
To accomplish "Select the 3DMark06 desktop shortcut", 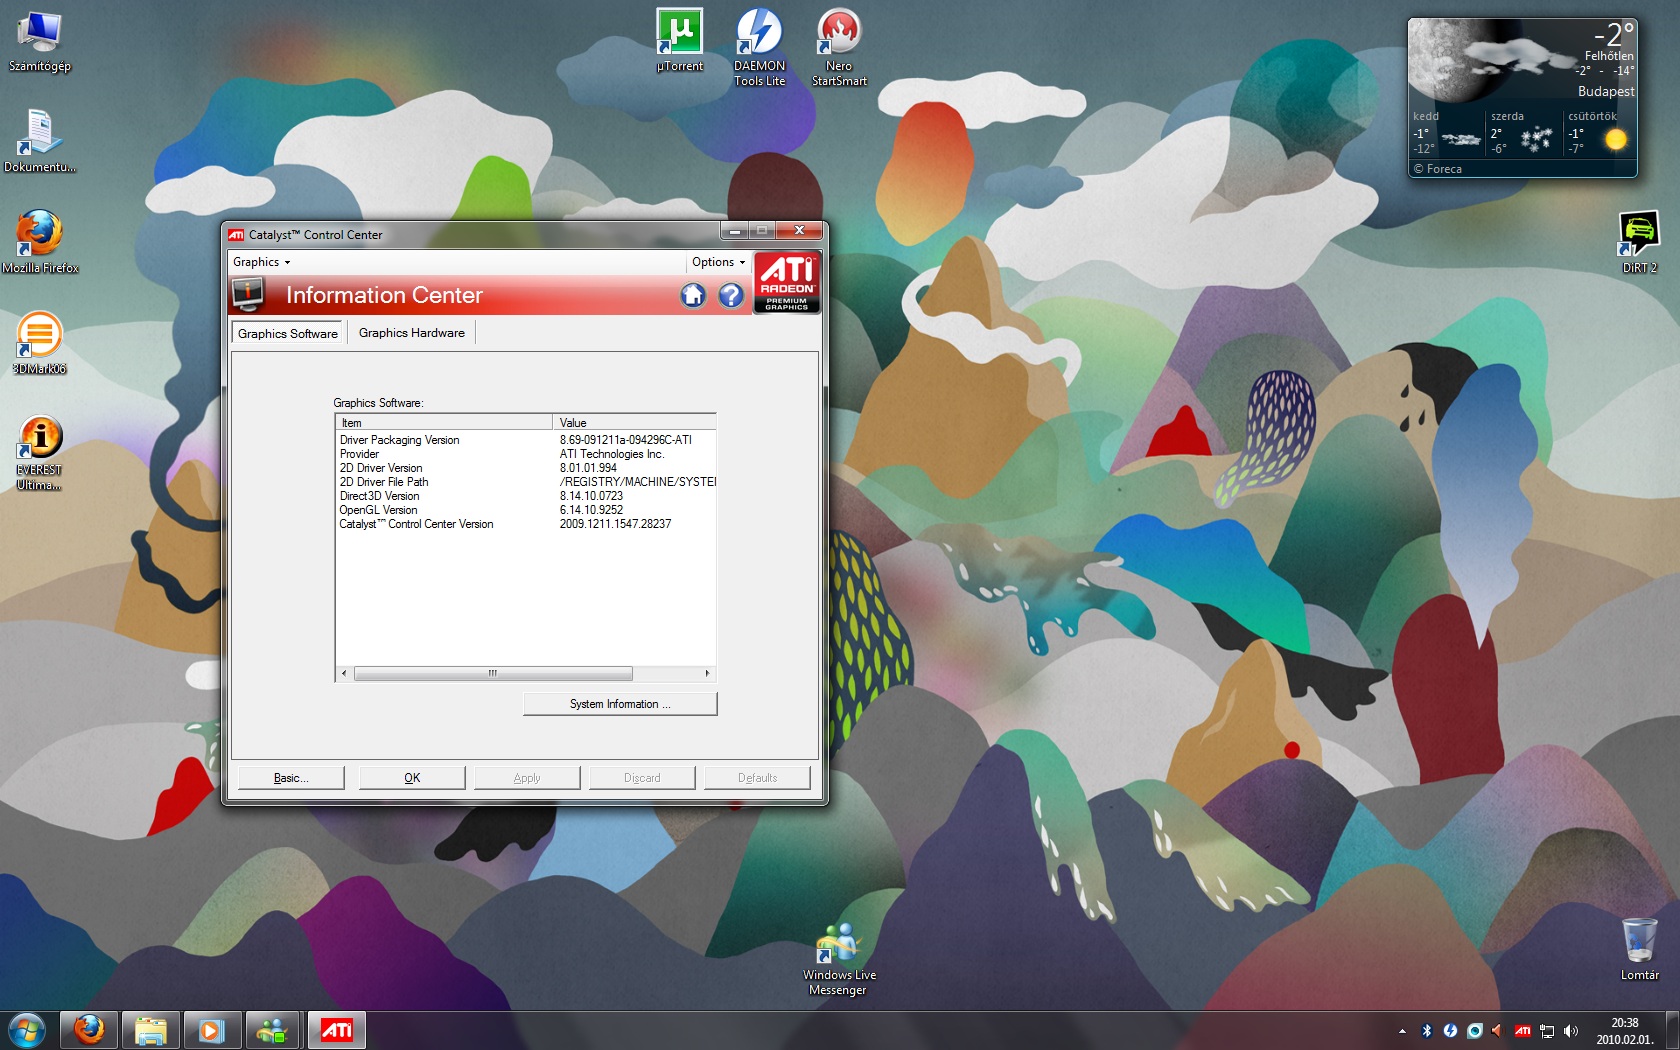I will [40, 343].
